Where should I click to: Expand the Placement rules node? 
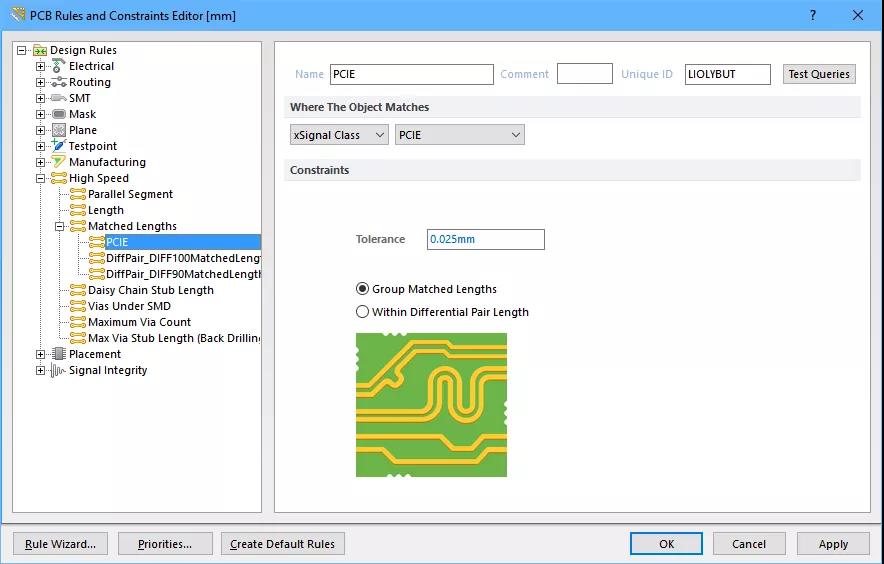click(x=40, y=354)
